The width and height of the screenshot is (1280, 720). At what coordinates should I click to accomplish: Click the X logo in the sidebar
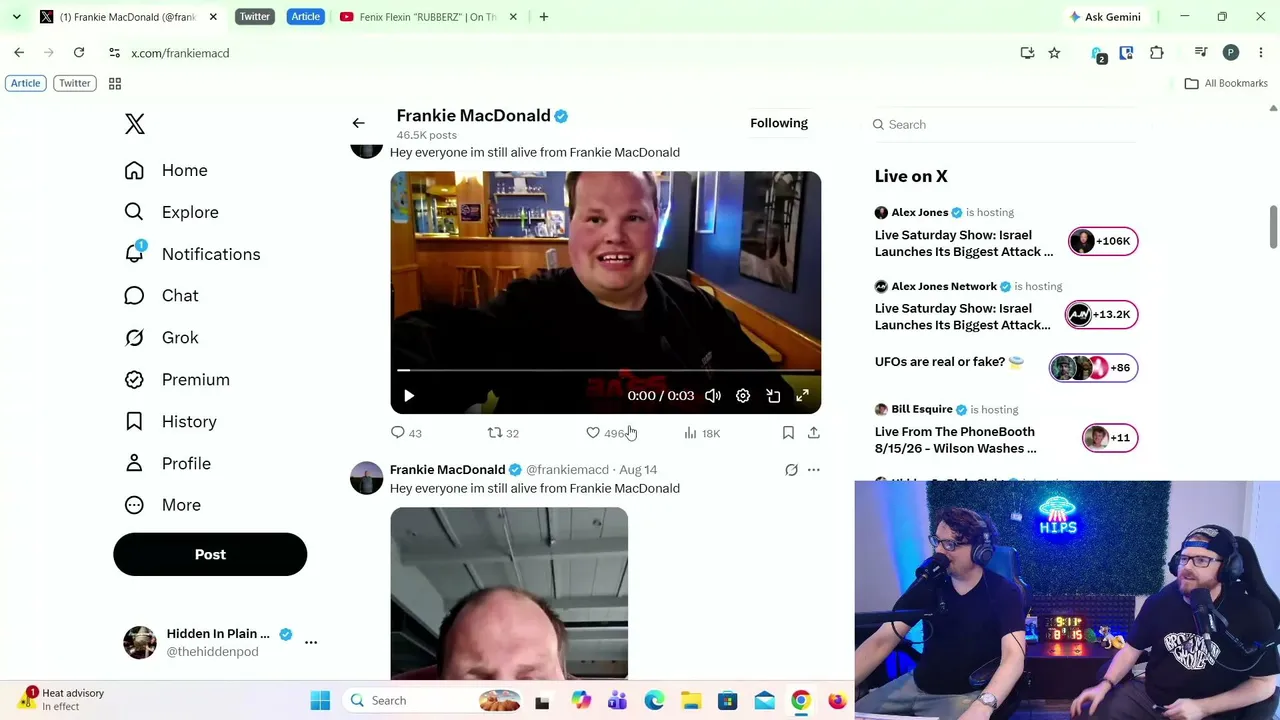[135, 124]
